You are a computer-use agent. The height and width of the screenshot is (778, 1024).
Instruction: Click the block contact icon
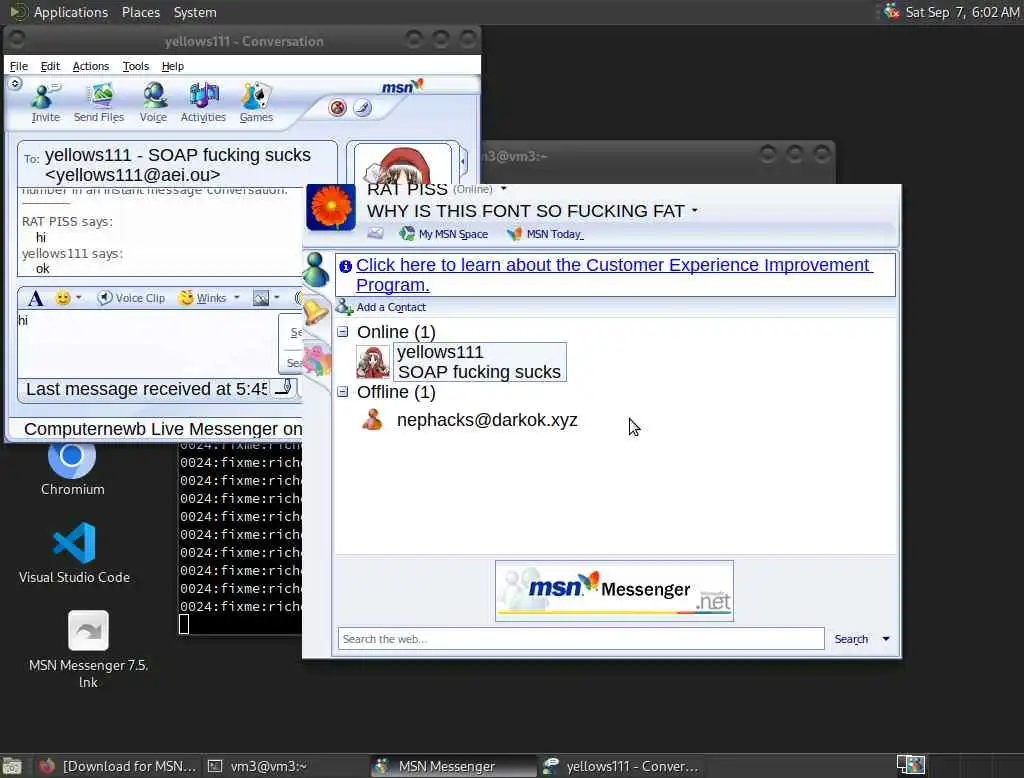338,108
